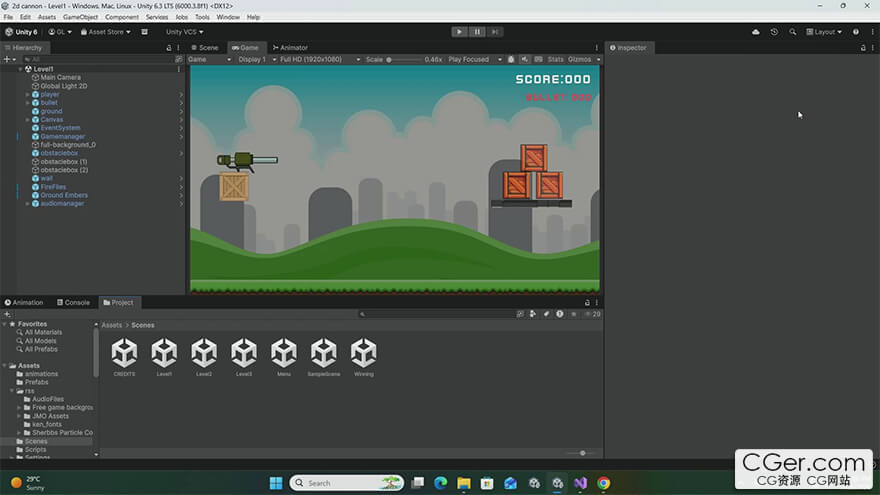The width and height of the screenshot is (880, 495).
Task: Toggle Stats overlay in Game view
Action: (x=556, y=59)
